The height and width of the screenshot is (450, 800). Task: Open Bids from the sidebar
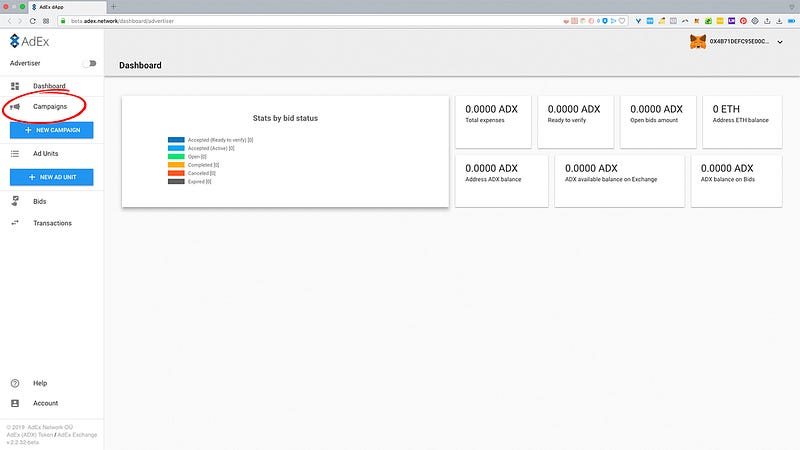click(x=40, y=202)
